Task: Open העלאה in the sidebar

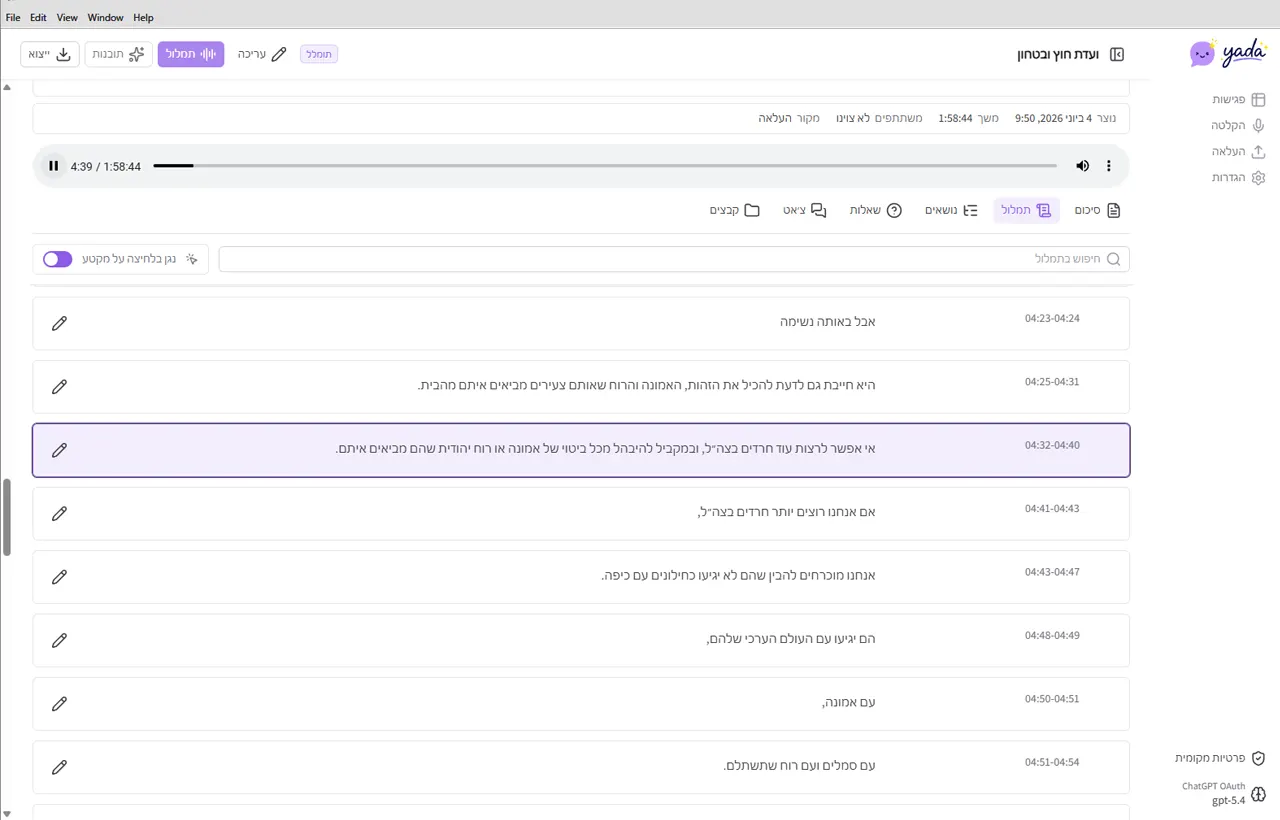Action: pos(1239,151)
